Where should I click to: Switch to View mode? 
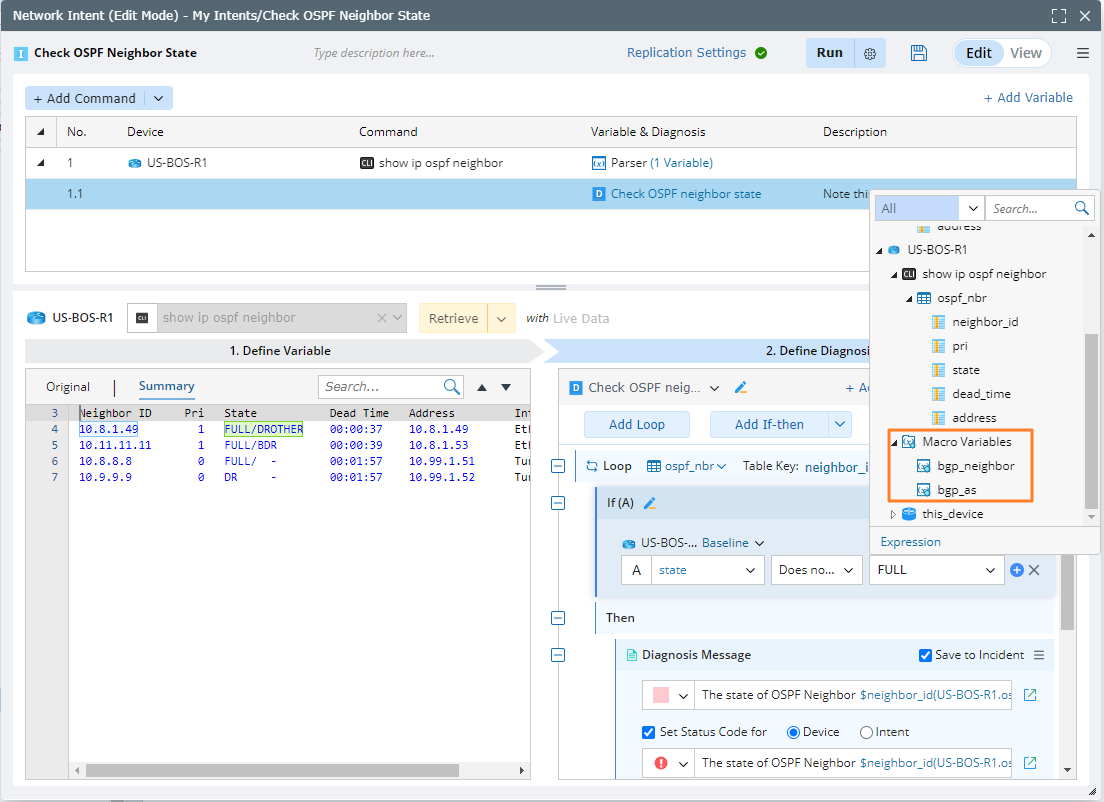coord(1025,53)
